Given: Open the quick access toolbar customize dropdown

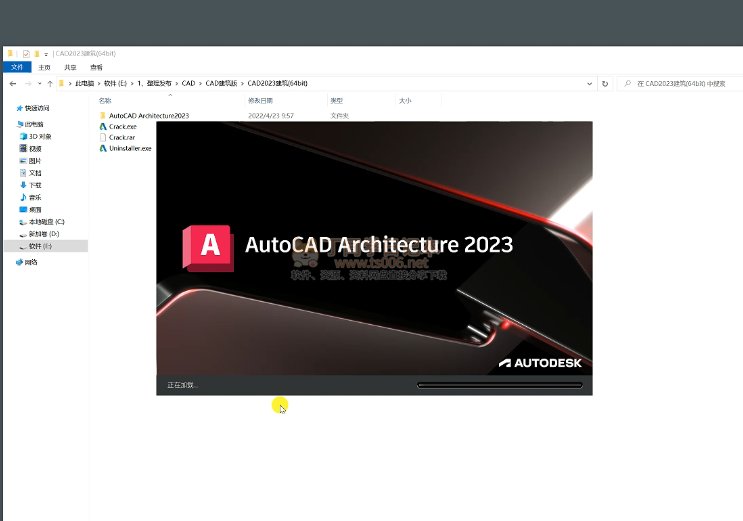Looking at the screenshot, I should (46, 54).
